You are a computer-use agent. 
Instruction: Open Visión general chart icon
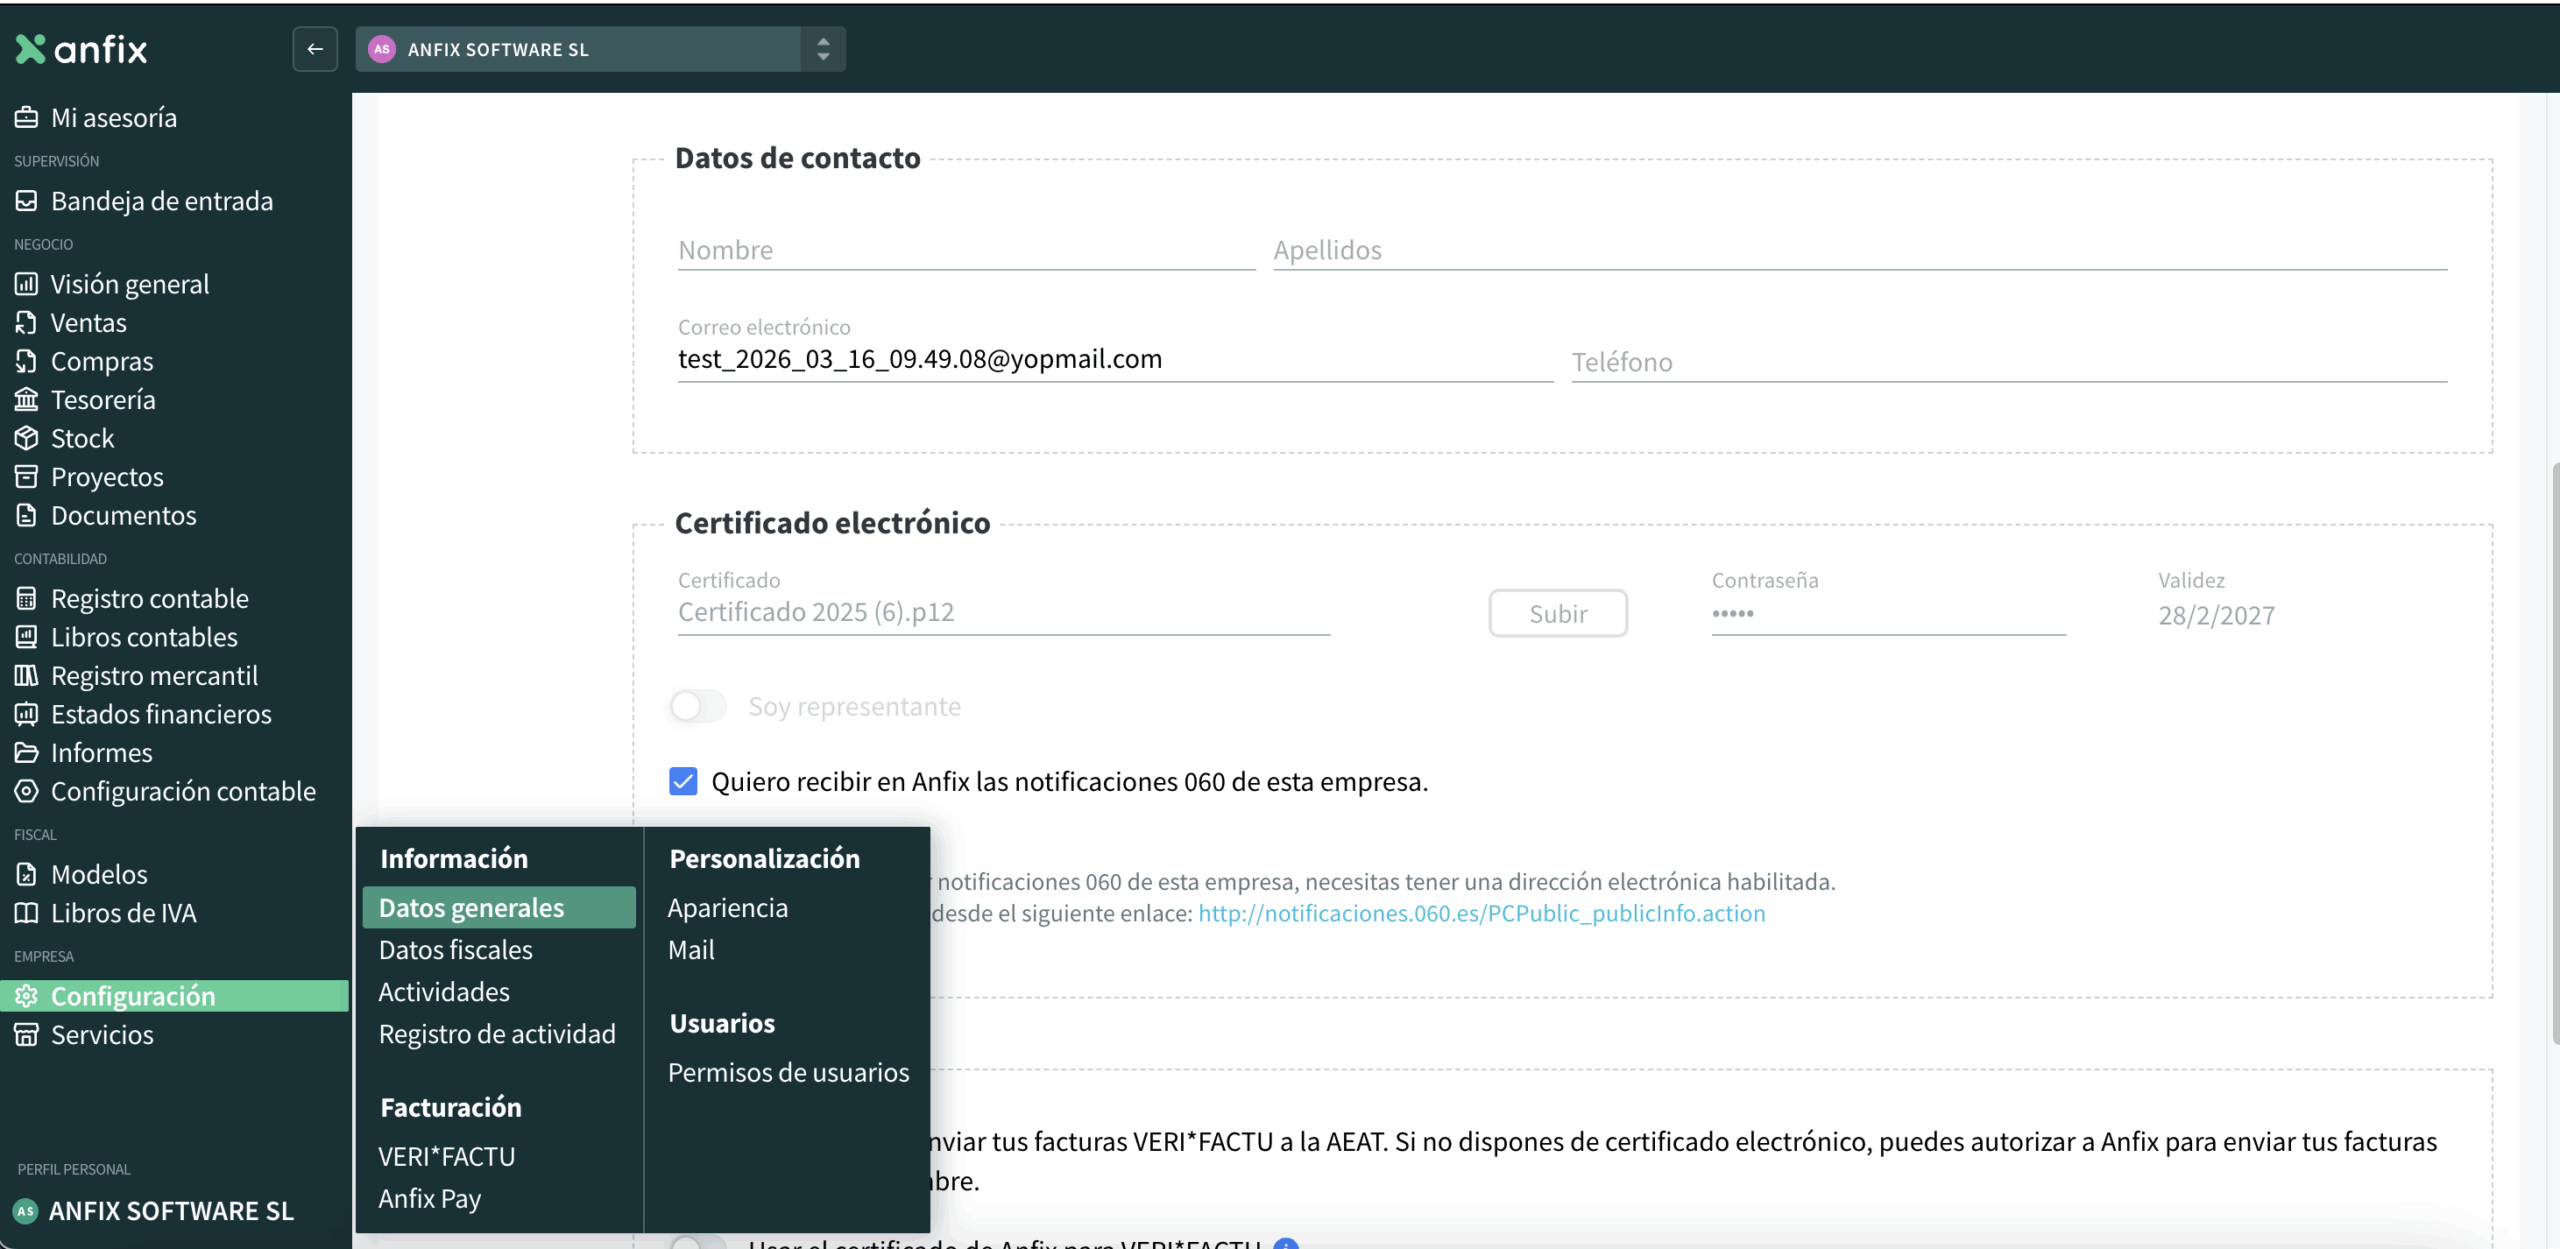pos(26,284)
